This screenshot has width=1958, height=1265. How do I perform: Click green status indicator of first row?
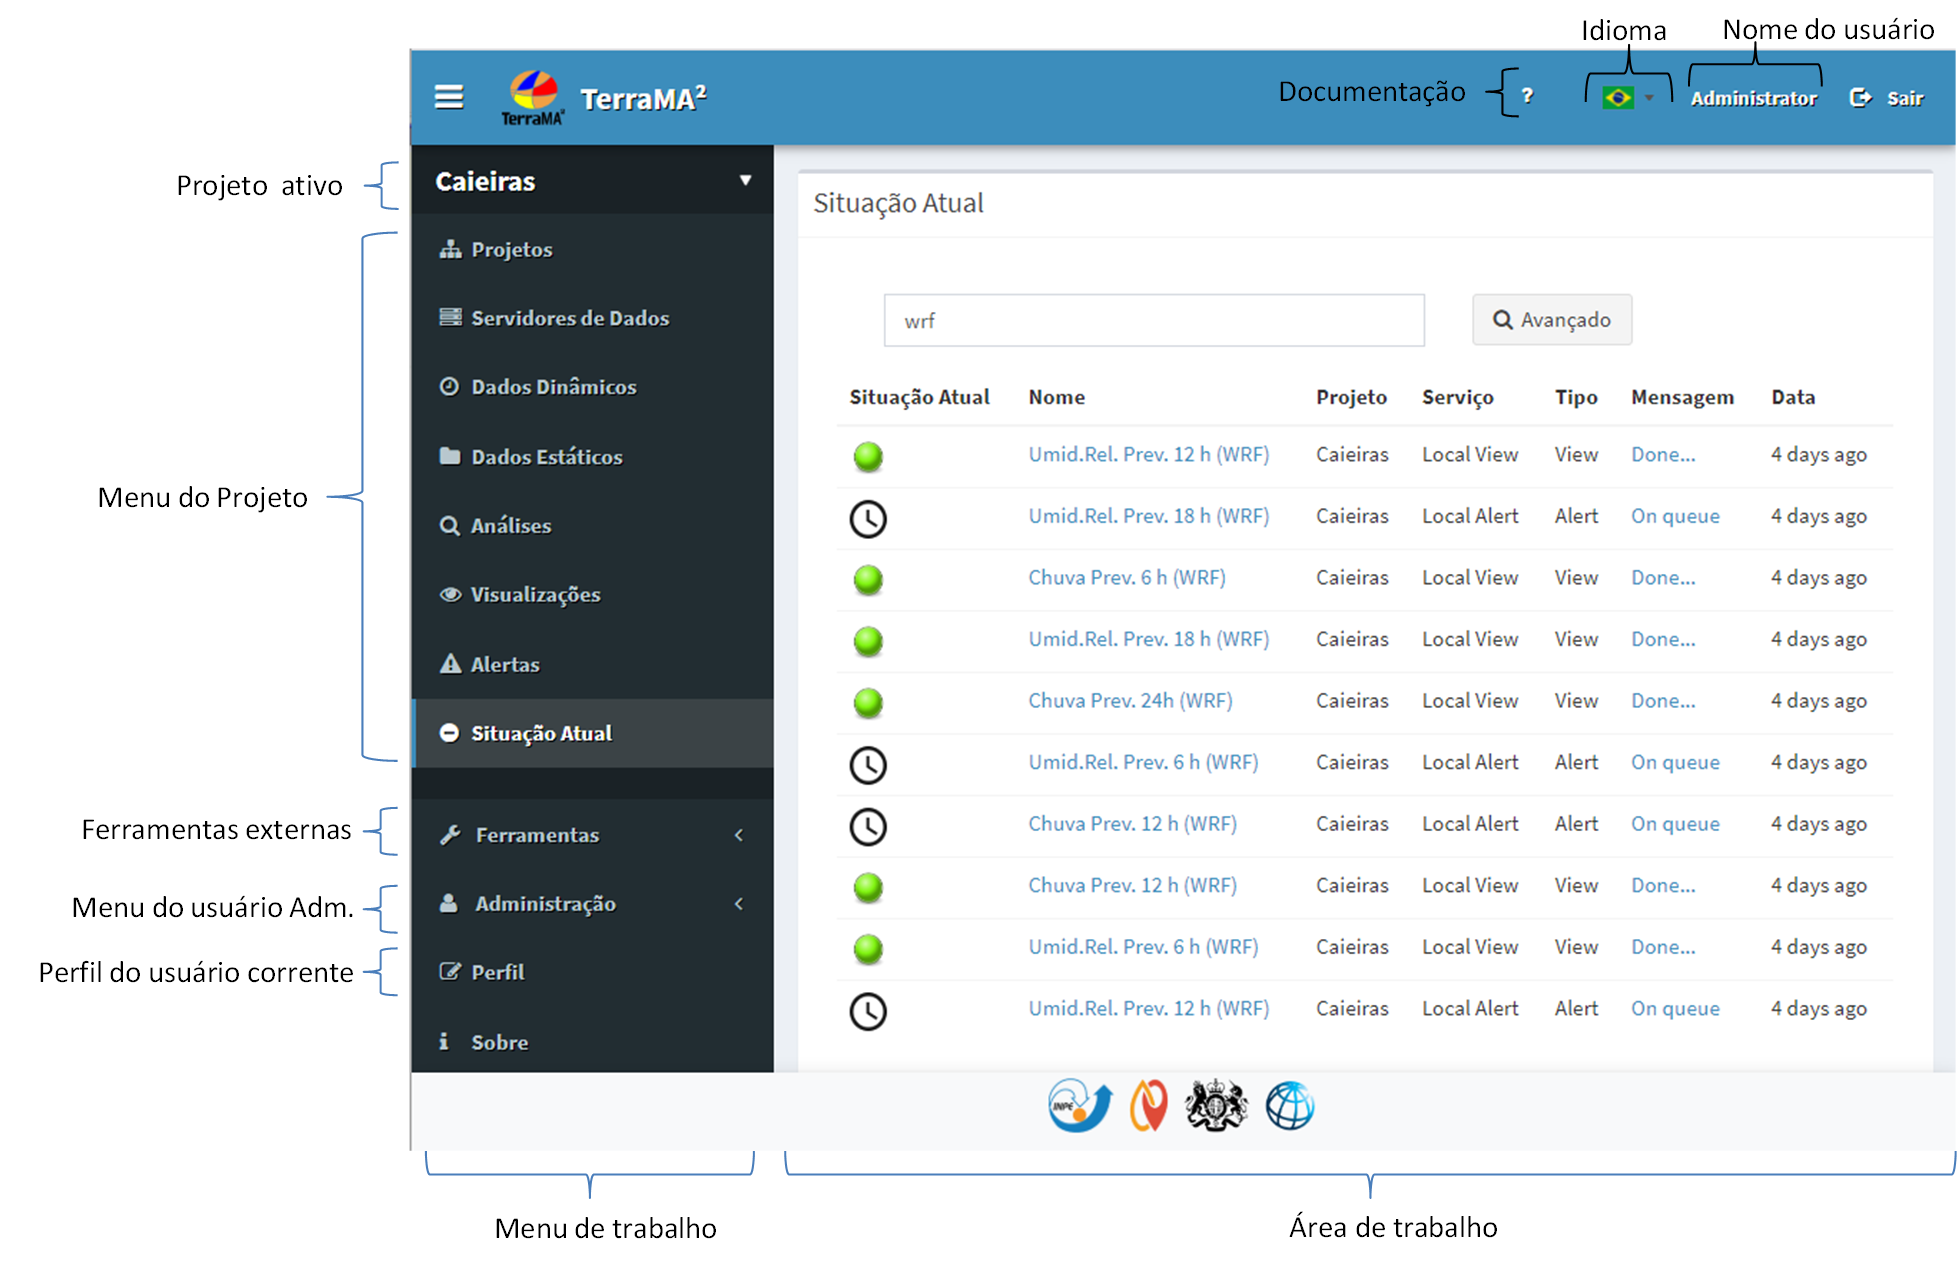(868, 457)
